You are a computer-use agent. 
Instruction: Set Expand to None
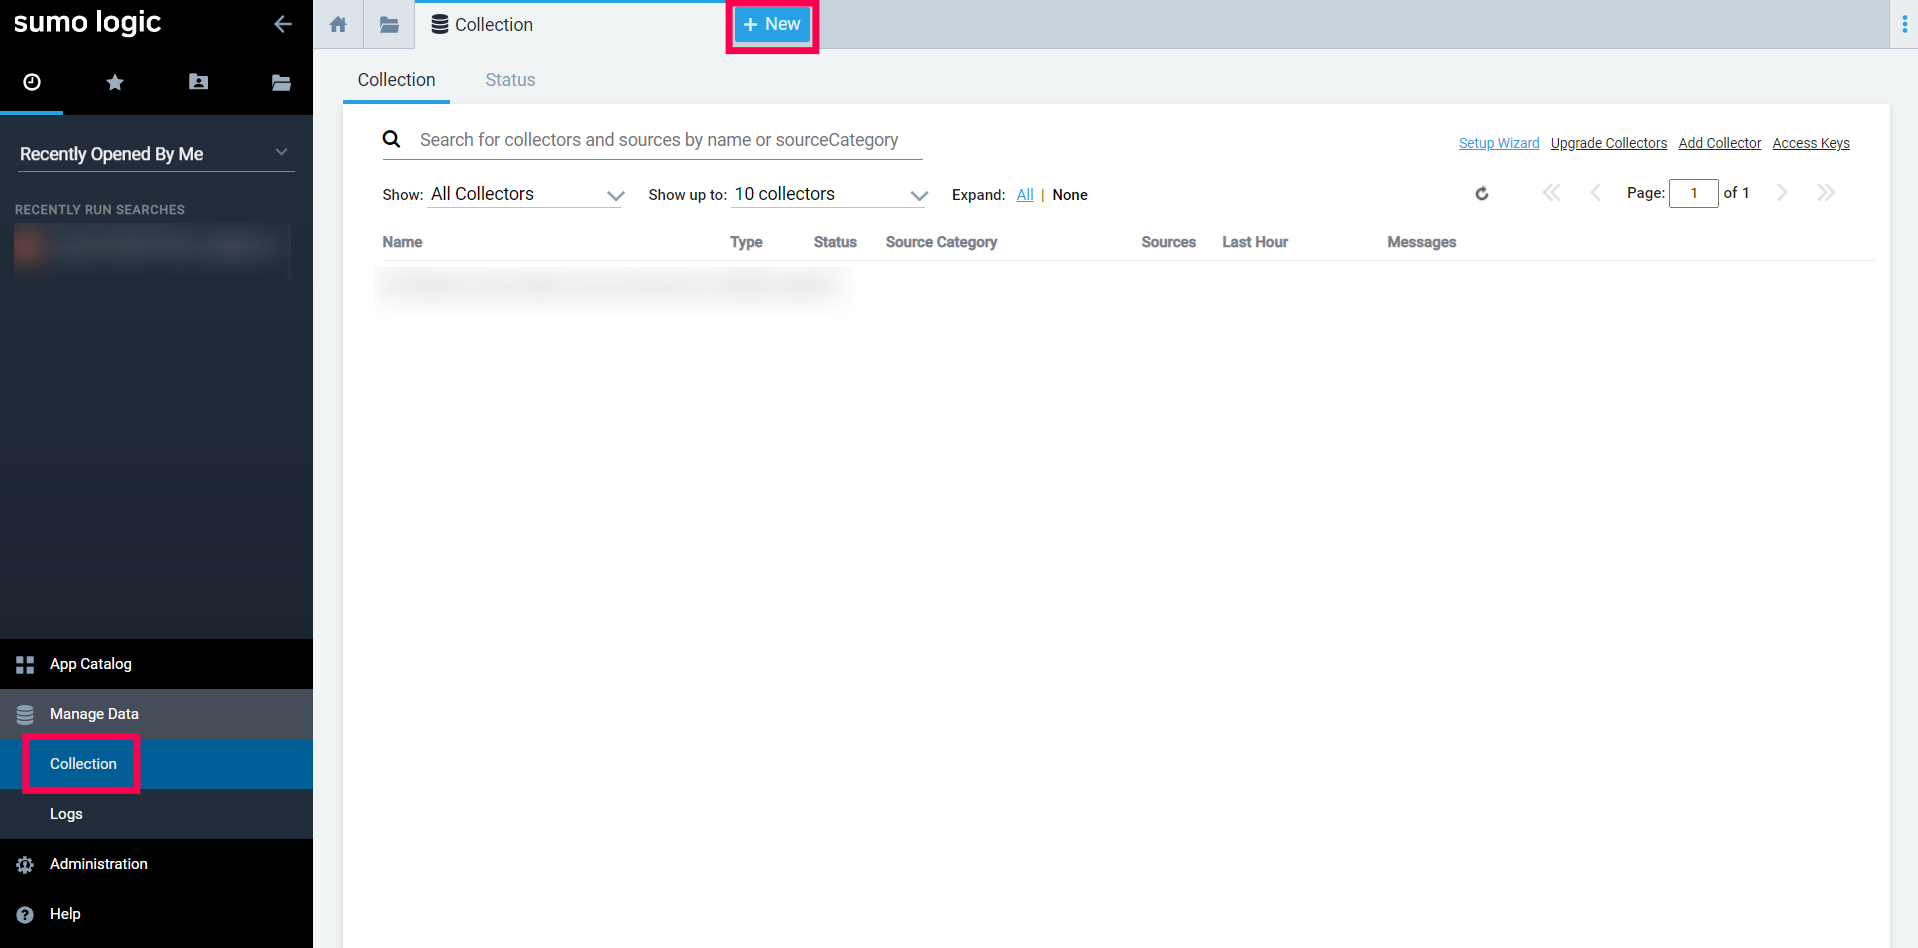point(1070,195)
